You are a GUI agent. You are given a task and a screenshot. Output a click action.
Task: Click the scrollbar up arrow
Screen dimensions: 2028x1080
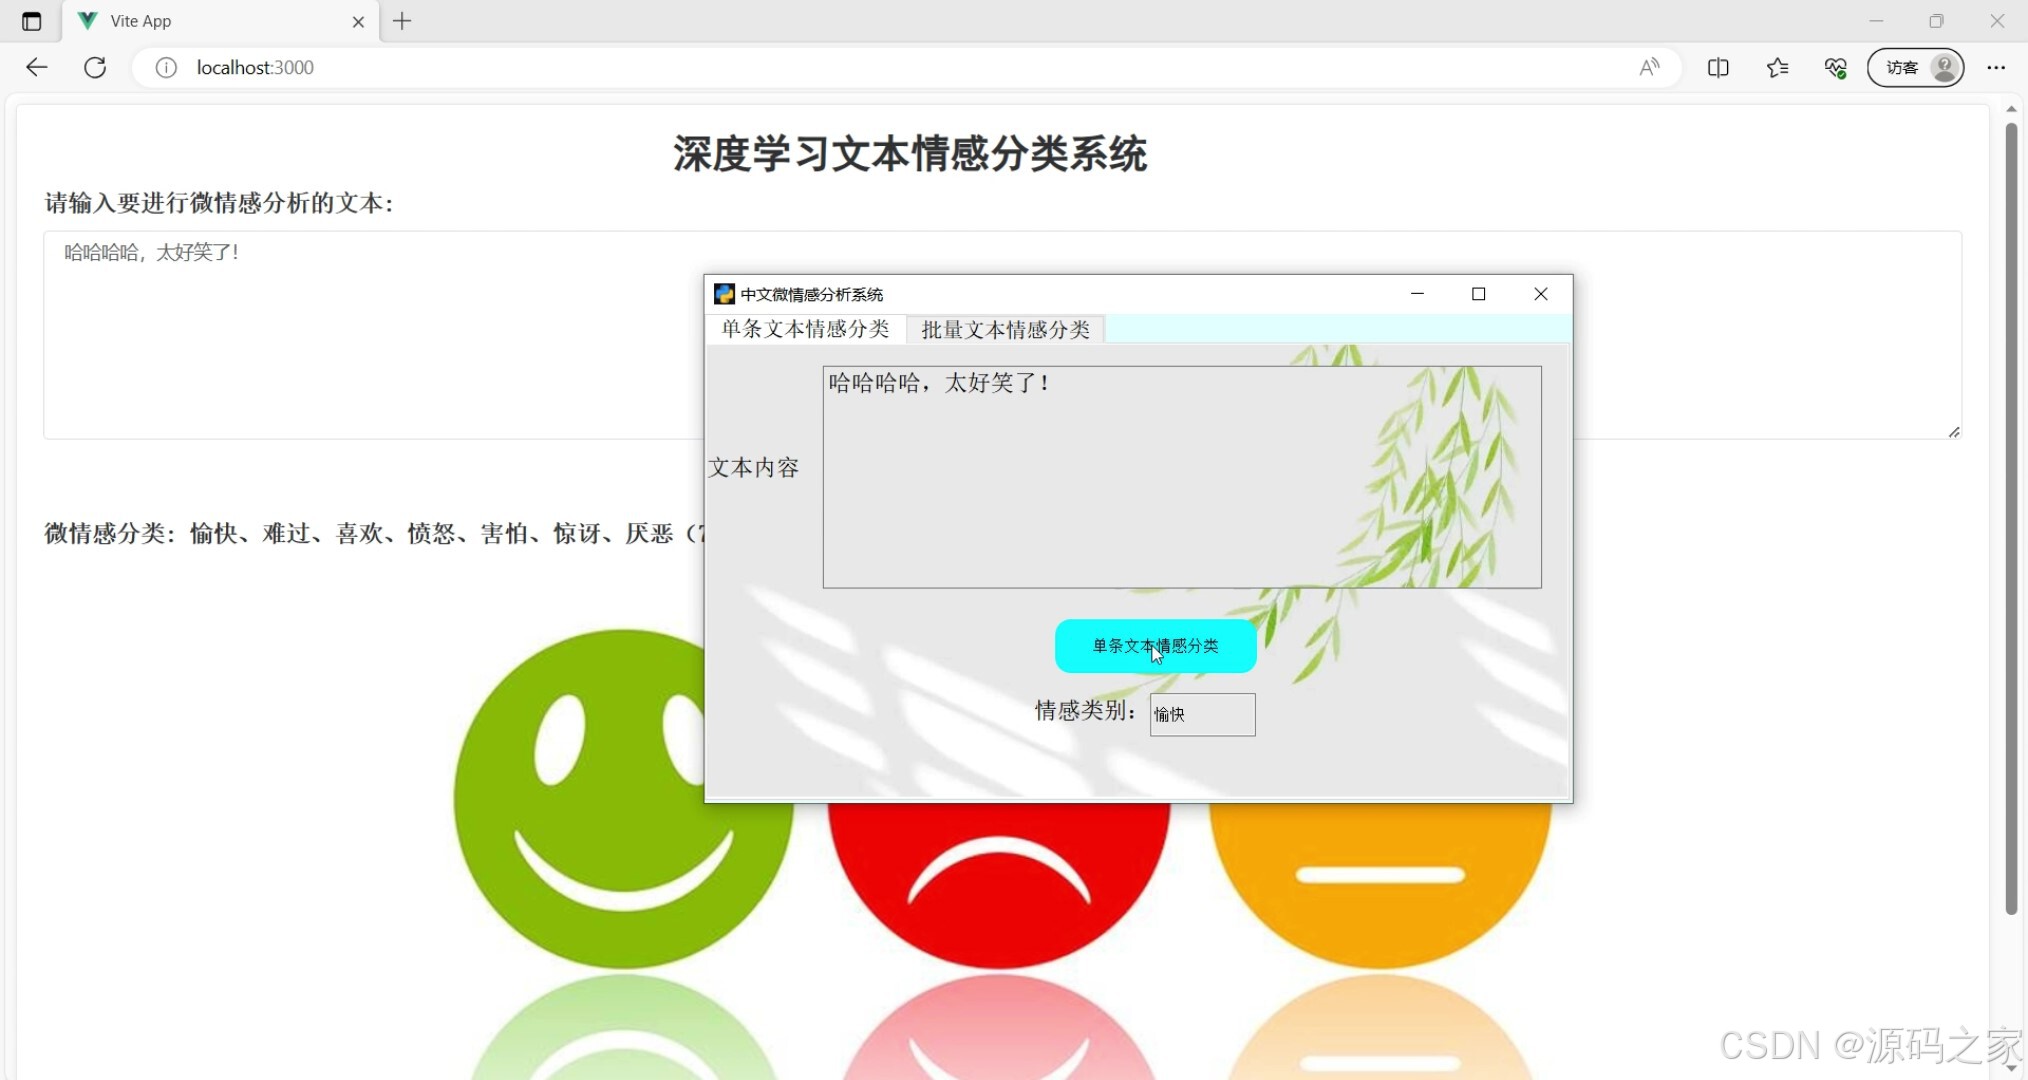(2011, 108)
